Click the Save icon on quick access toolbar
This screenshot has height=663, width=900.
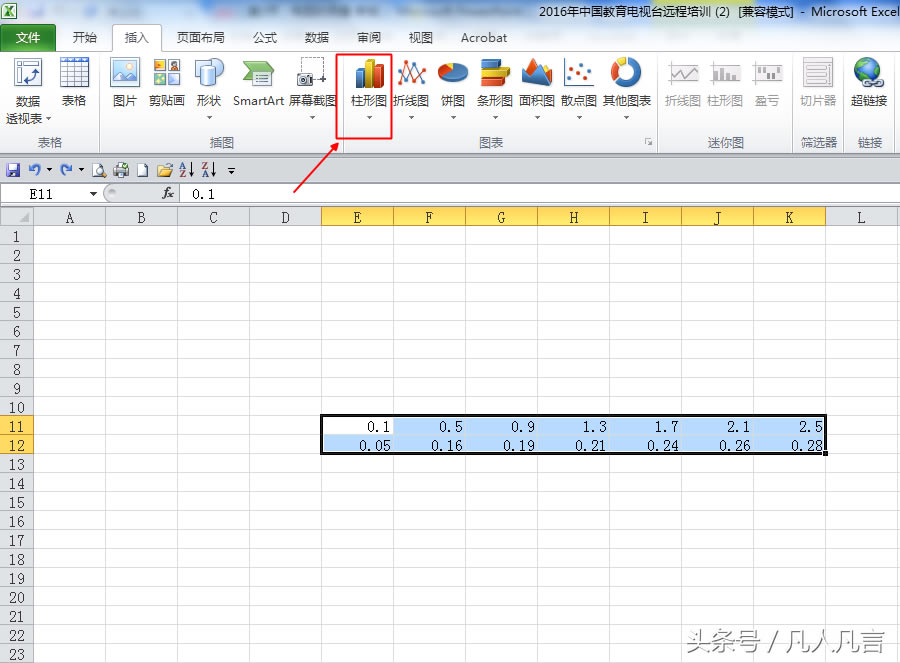12,170
